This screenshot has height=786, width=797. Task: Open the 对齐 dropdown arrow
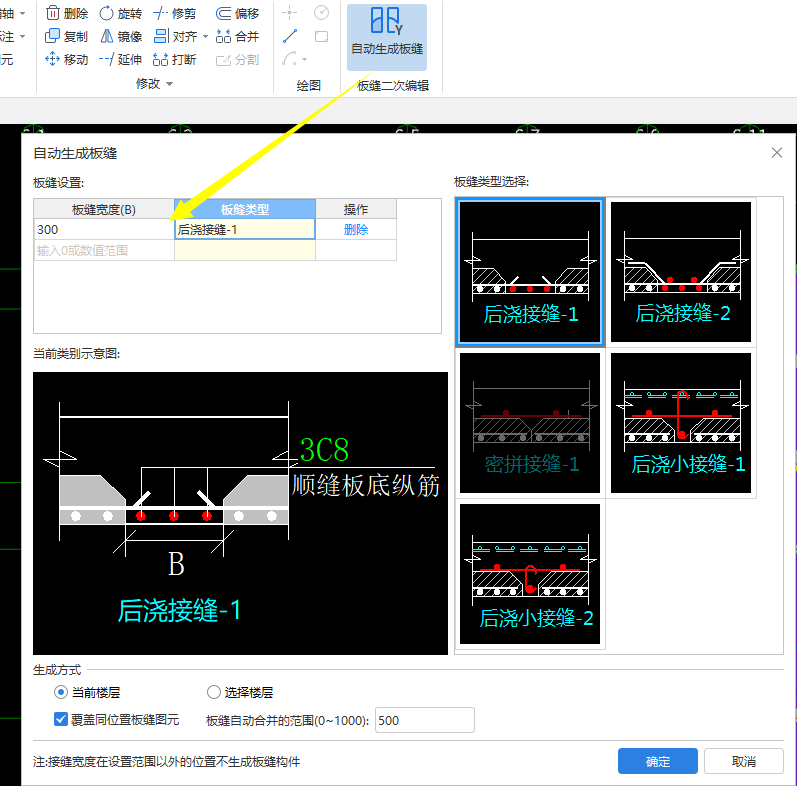pyautogui.click(x=206, y=37)
